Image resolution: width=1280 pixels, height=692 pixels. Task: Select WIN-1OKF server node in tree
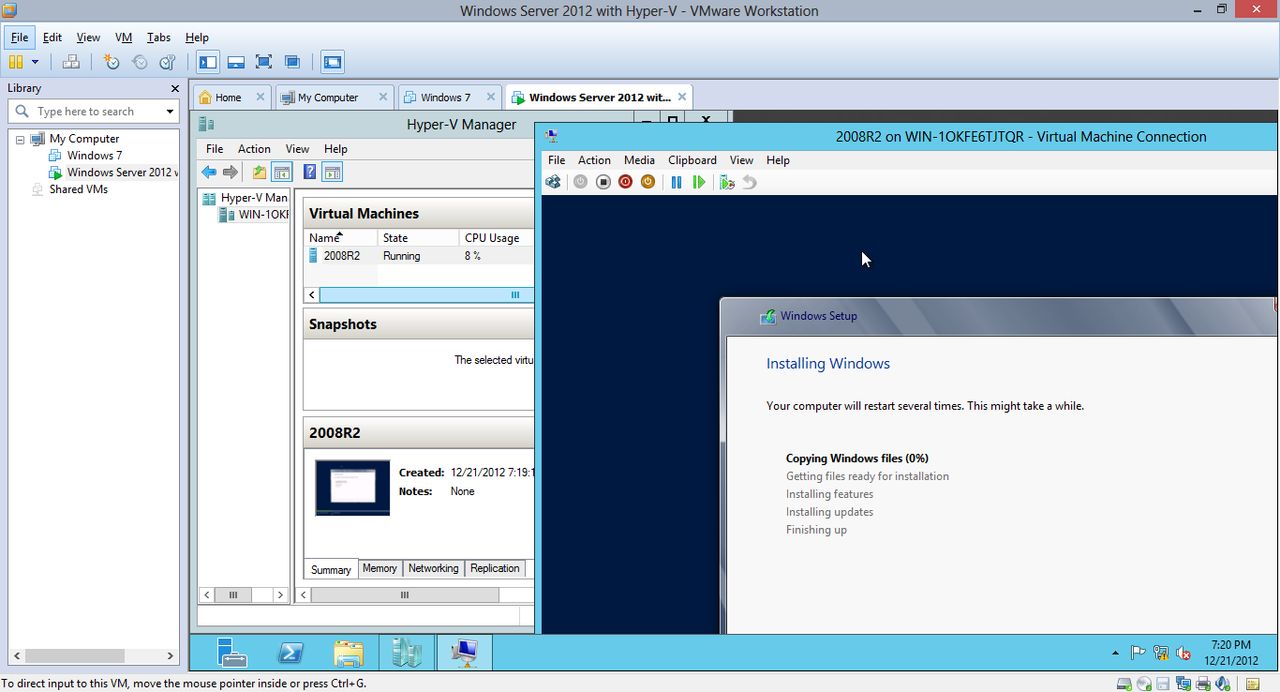[255, 214]
